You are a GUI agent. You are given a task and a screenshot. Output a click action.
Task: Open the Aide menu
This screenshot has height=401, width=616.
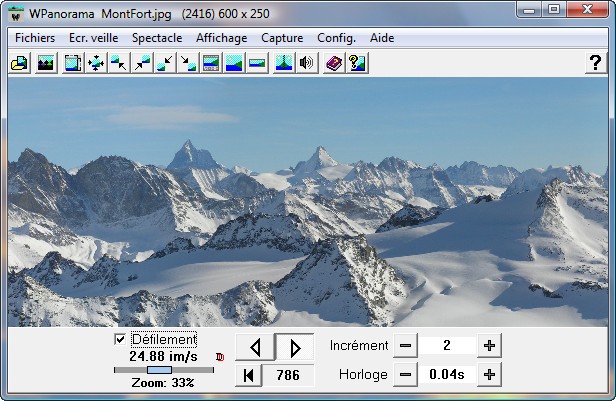[382, 38]
